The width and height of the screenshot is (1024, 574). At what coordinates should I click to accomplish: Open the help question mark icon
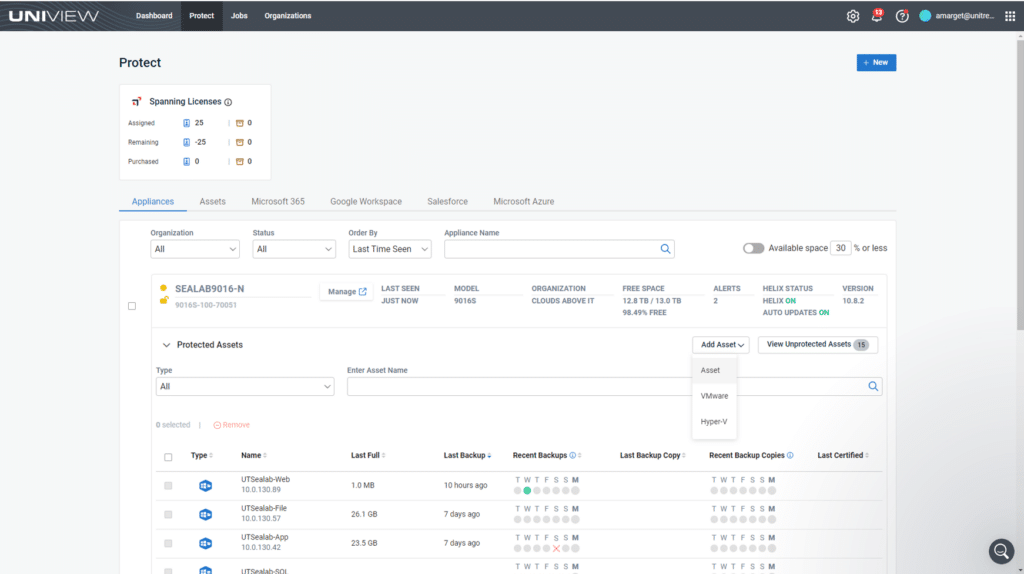(902, 16)
